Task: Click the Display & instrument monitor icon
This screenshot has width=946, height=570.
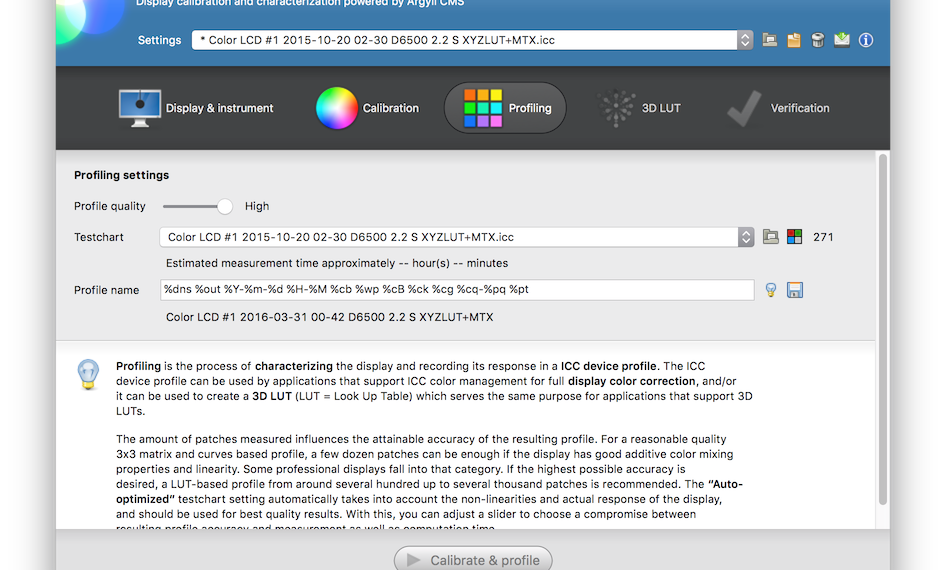Action: coord(140,108)
